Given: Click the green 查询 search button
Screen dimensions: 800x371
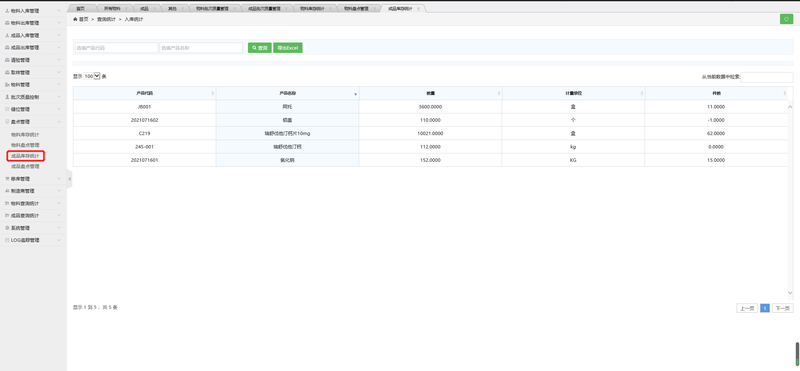Looking at the screenshot, I should tap(260, 47).
